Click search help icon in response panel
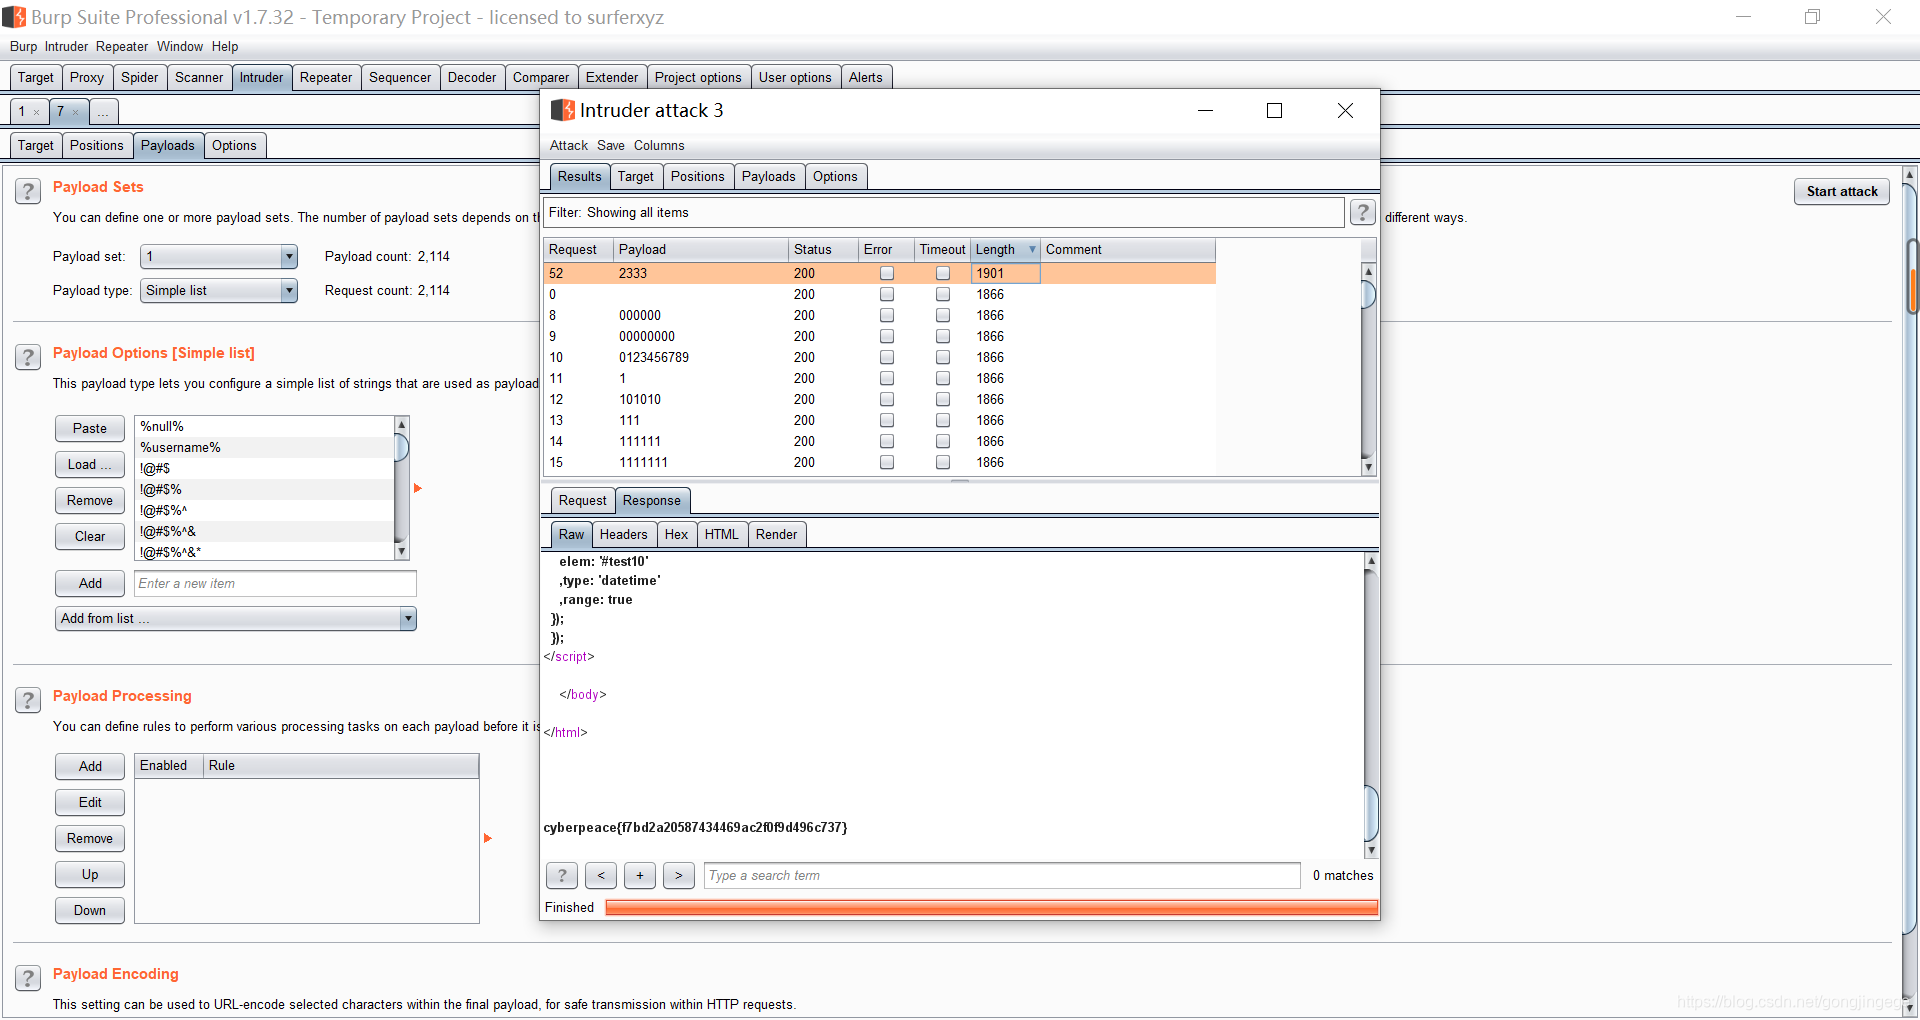The image size is (1920, 1020). pos(562,875)
